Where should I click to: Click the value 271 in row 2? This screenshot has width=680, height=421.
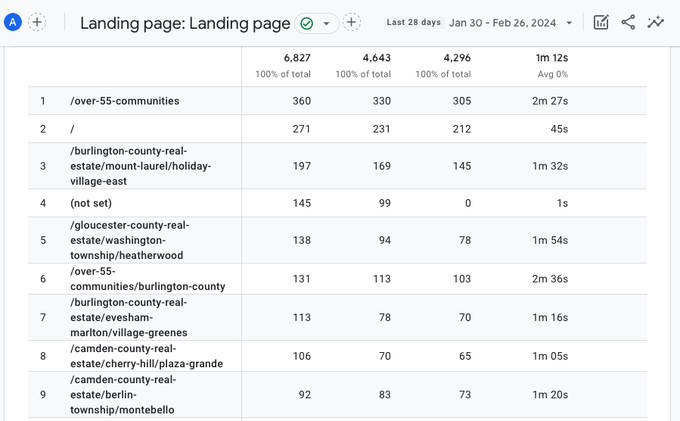301,129
